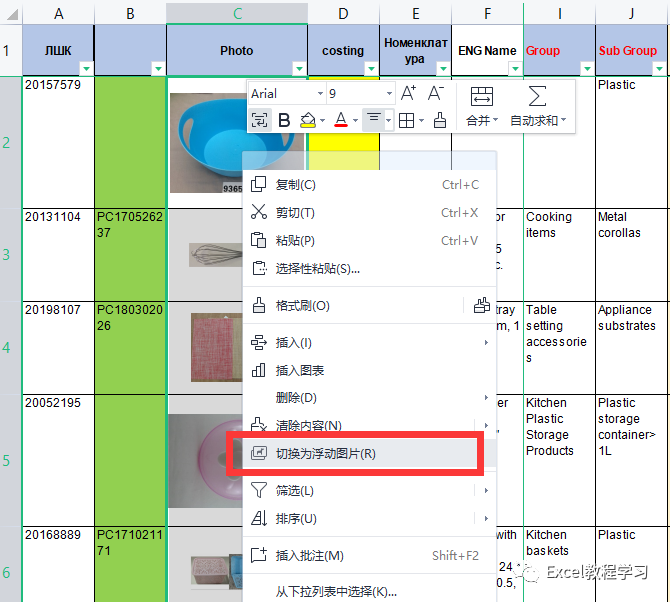Open filter dropdown on Group column
This screenshot has height=602, width=670.
tap(587, 68)
